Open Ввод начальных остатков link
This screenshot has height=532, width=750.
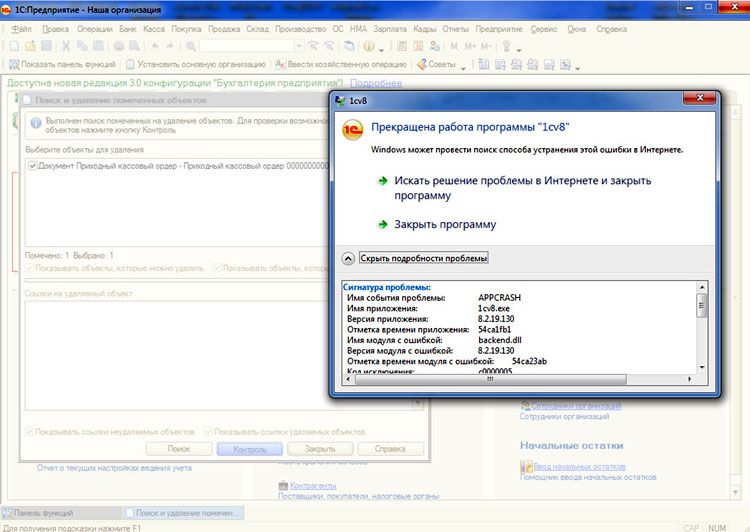579,466
